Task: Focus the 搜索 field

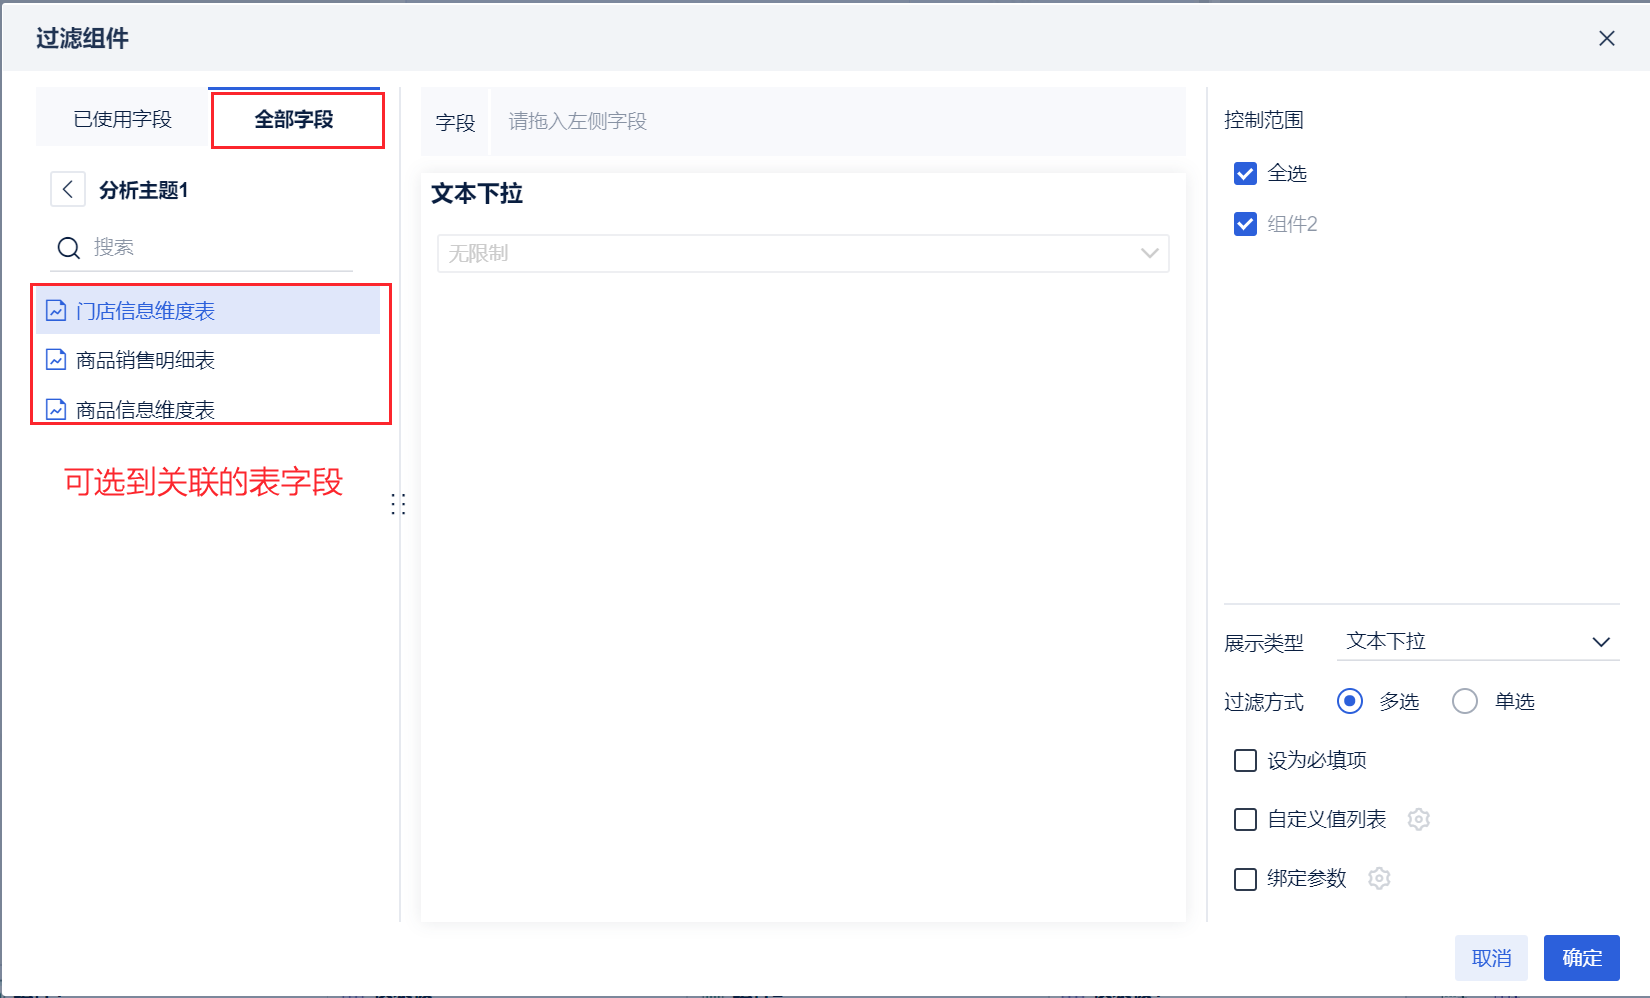Action: coord(202,248)
